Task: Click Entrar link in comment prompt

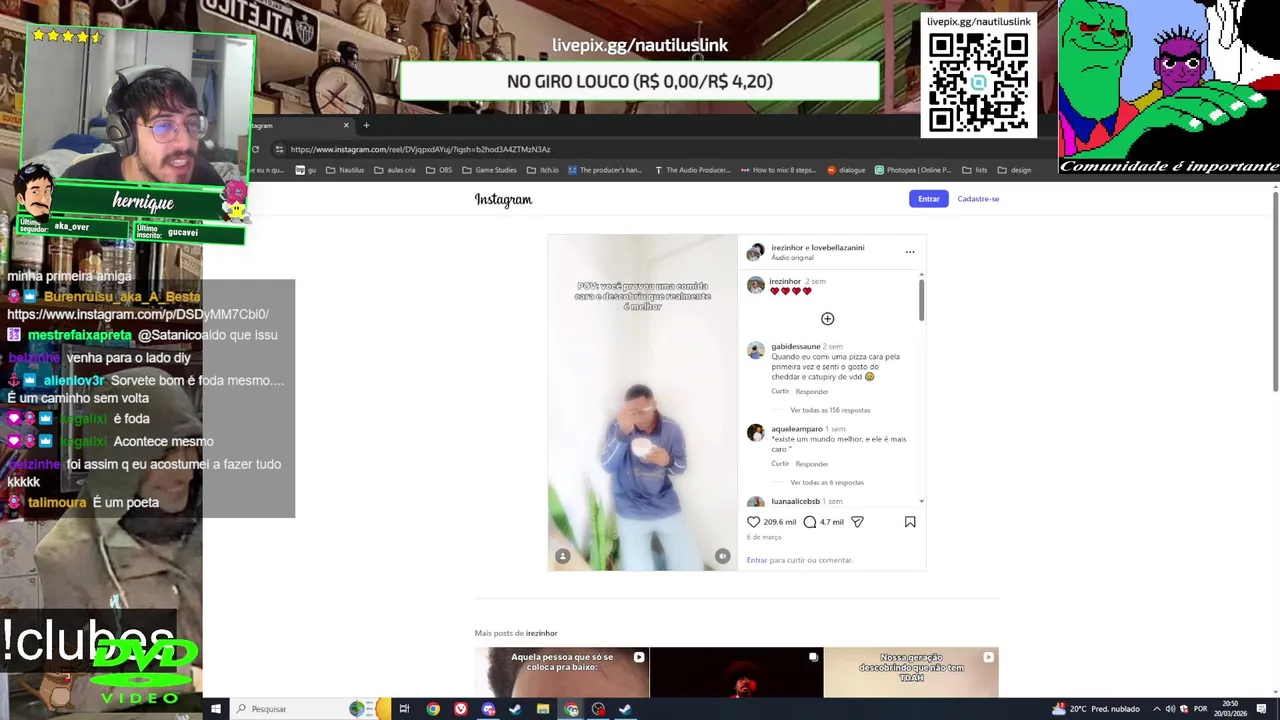Action: pos(757,560)
